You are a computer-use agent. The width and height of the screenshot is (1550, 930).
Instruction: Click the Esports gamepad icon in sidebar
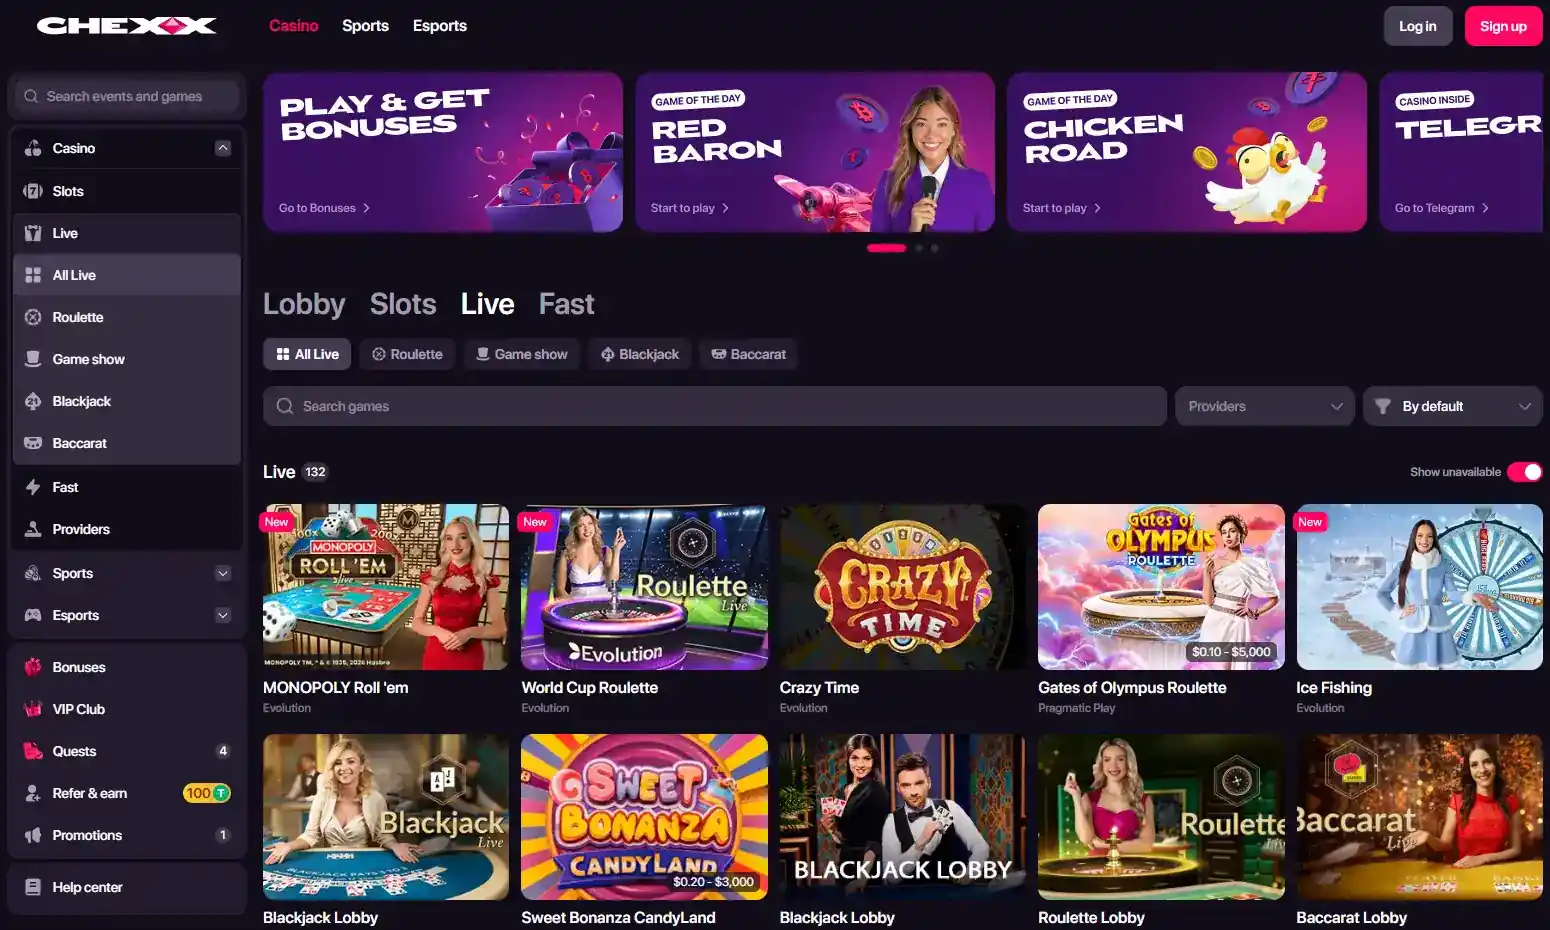(33, 615)
